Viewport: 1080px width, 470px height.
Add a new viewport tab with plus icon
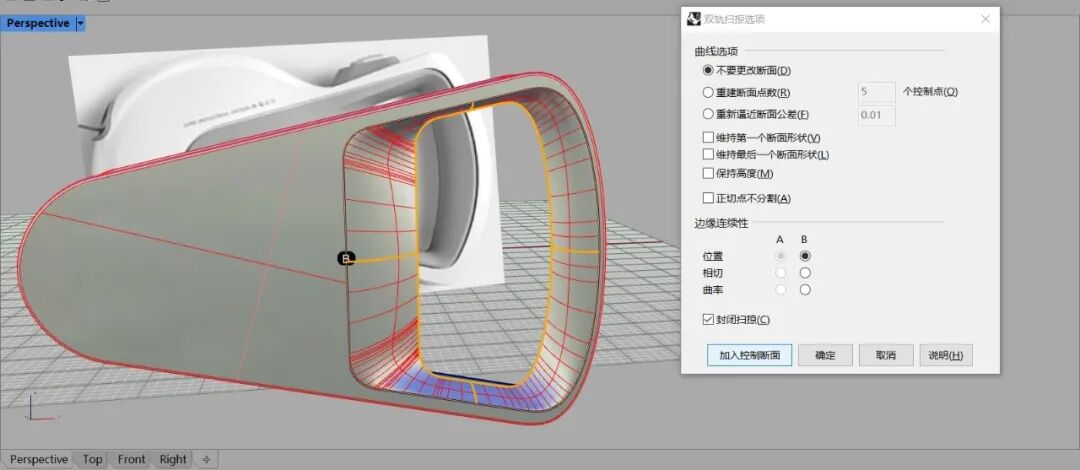pyautogui.click(x=205, y=459)
